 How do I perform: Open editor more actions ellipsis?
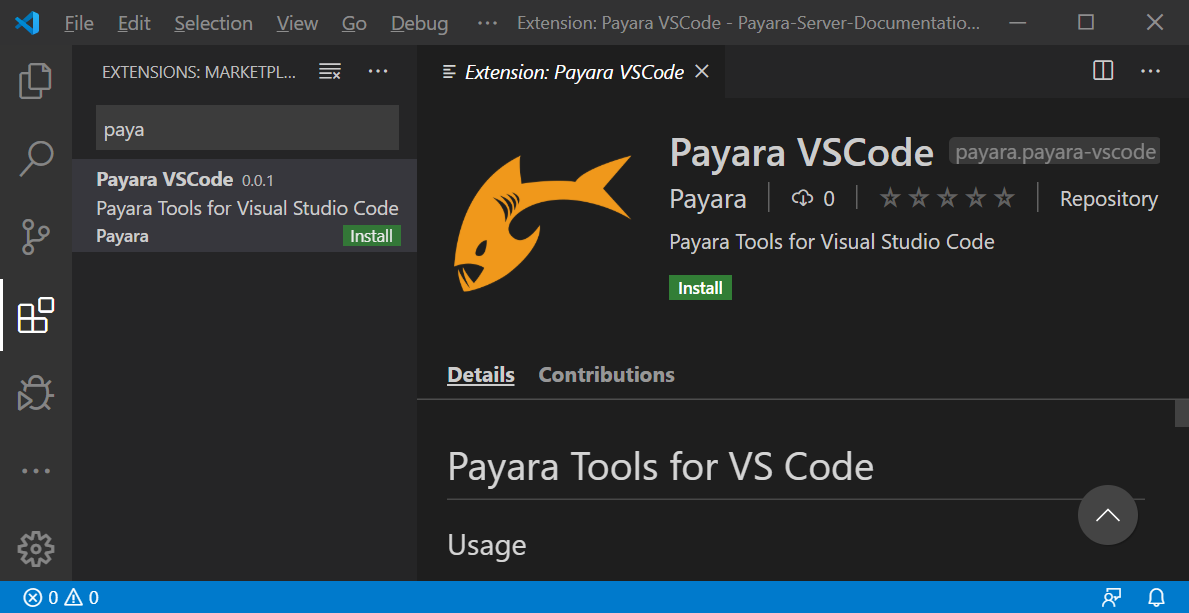1150,71
